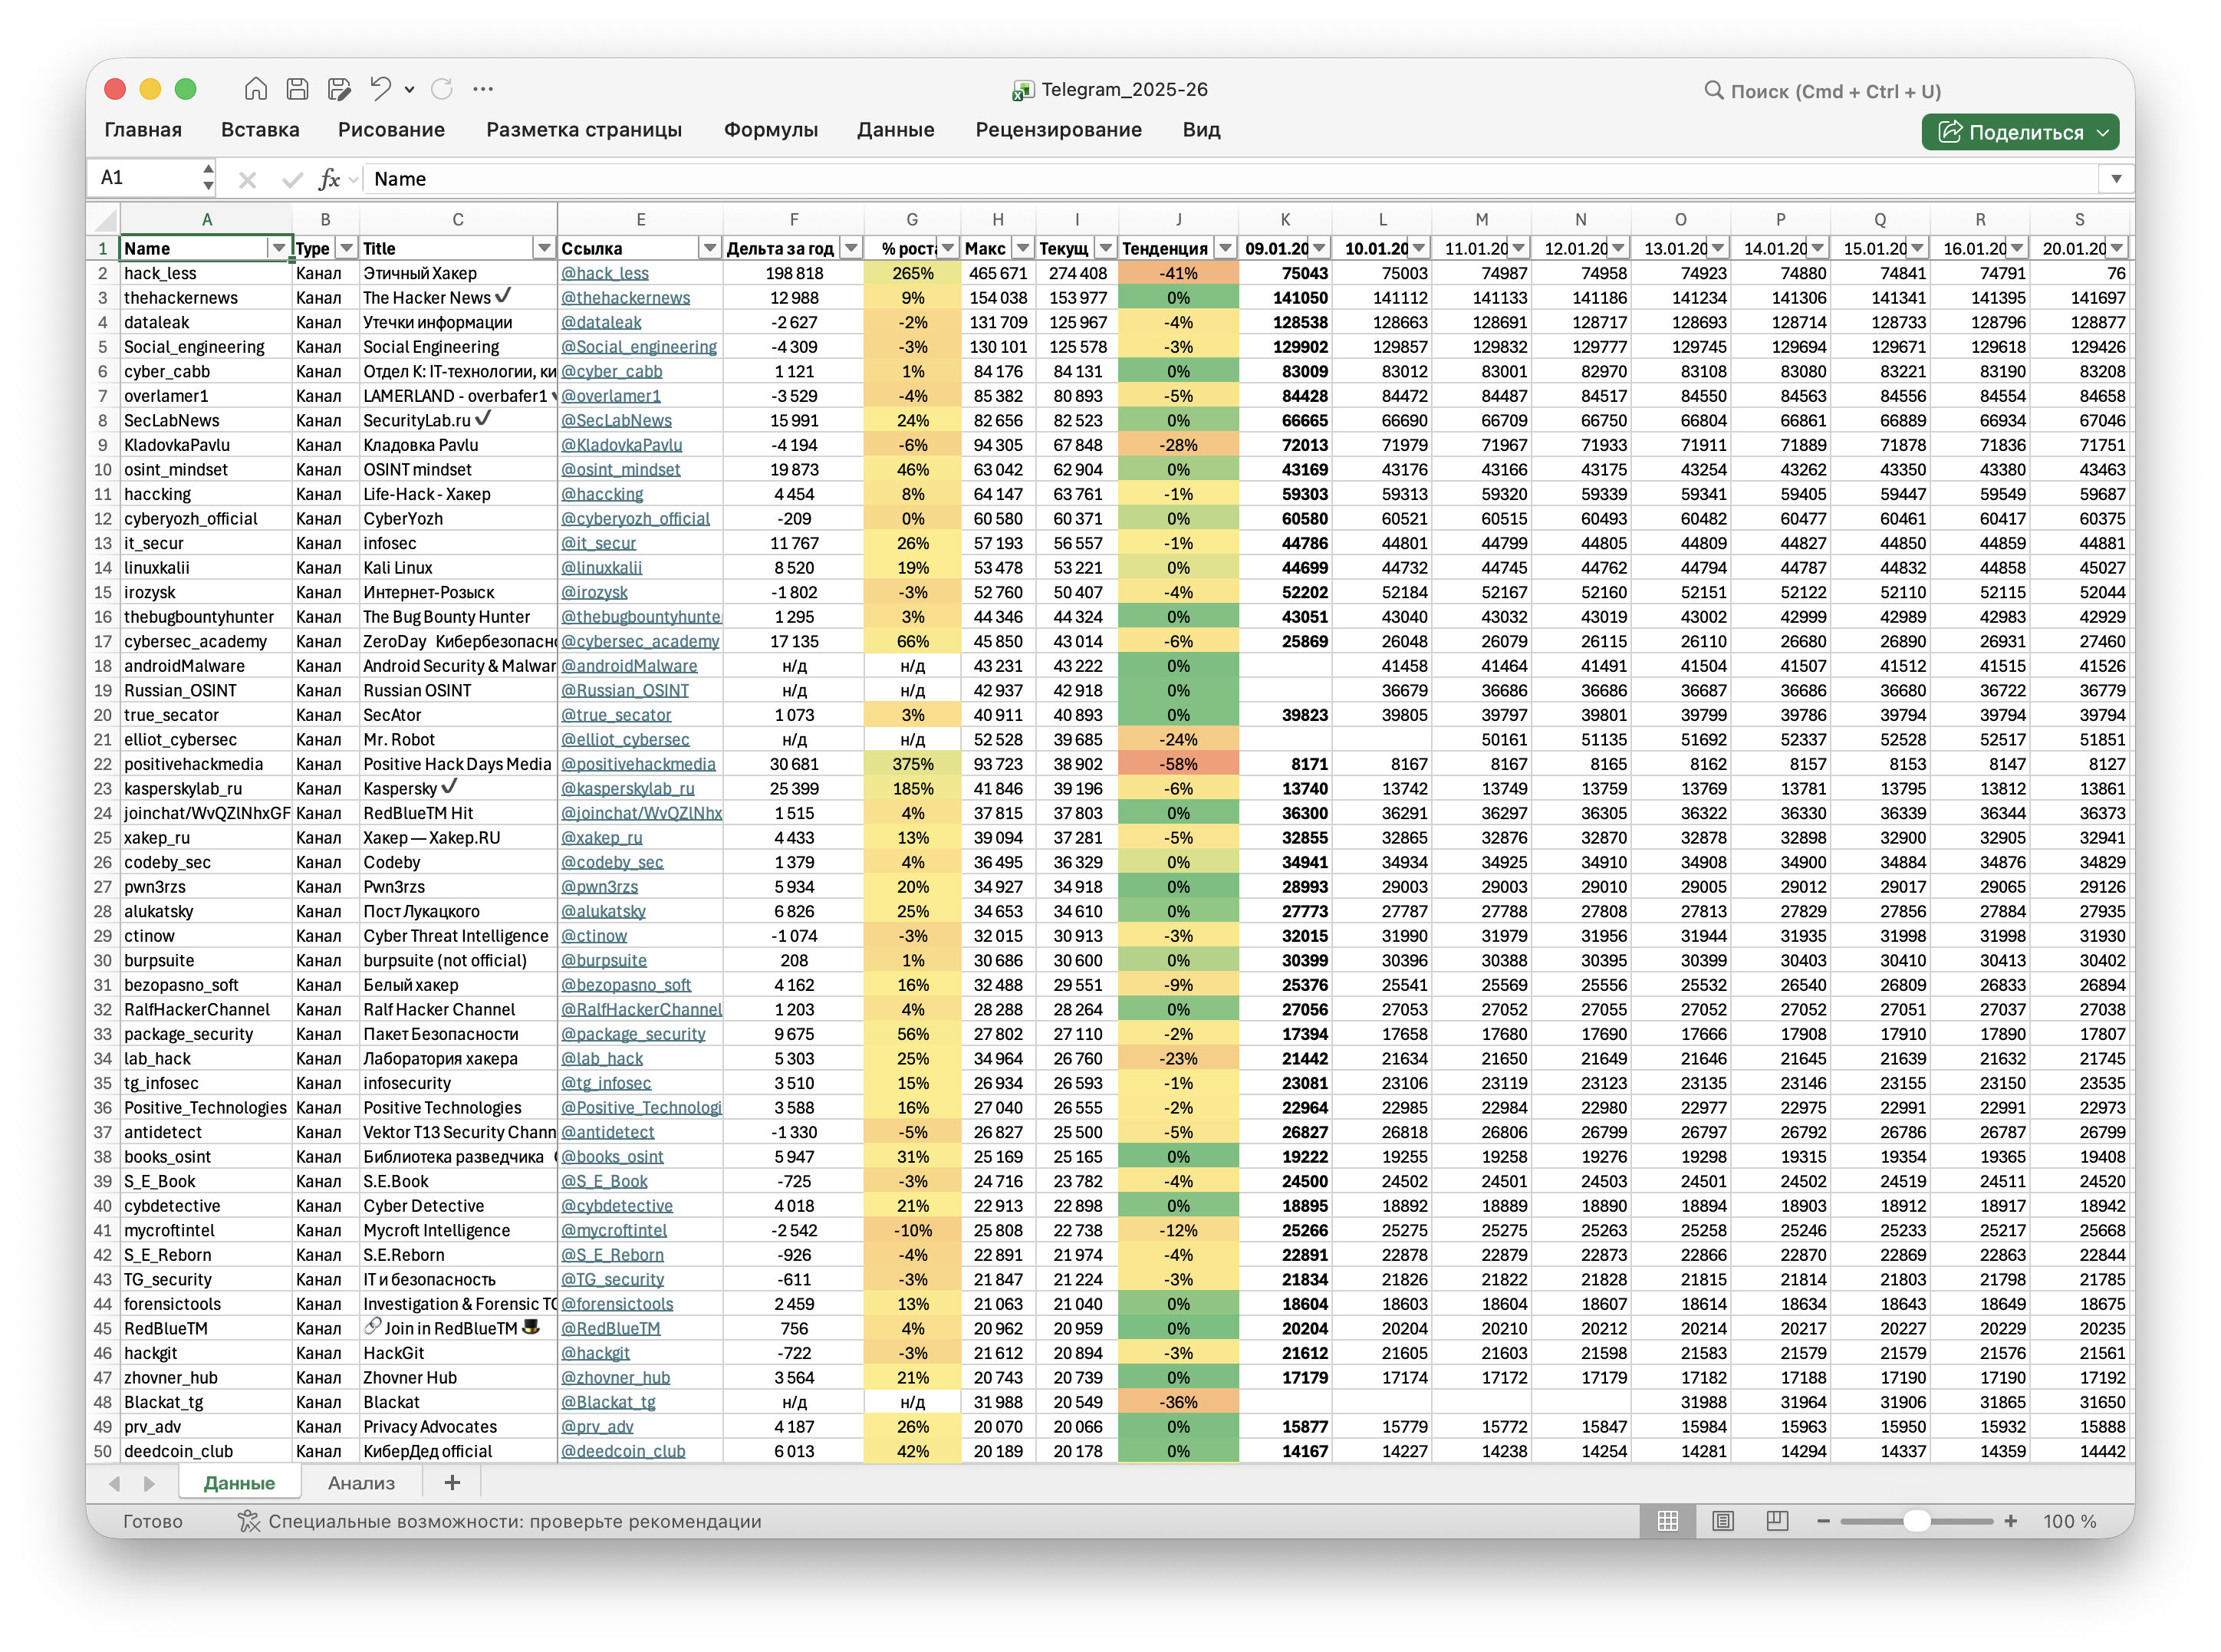Switch to Page Layout view button
2221x1652 pixels.
coord(1723,1521)
